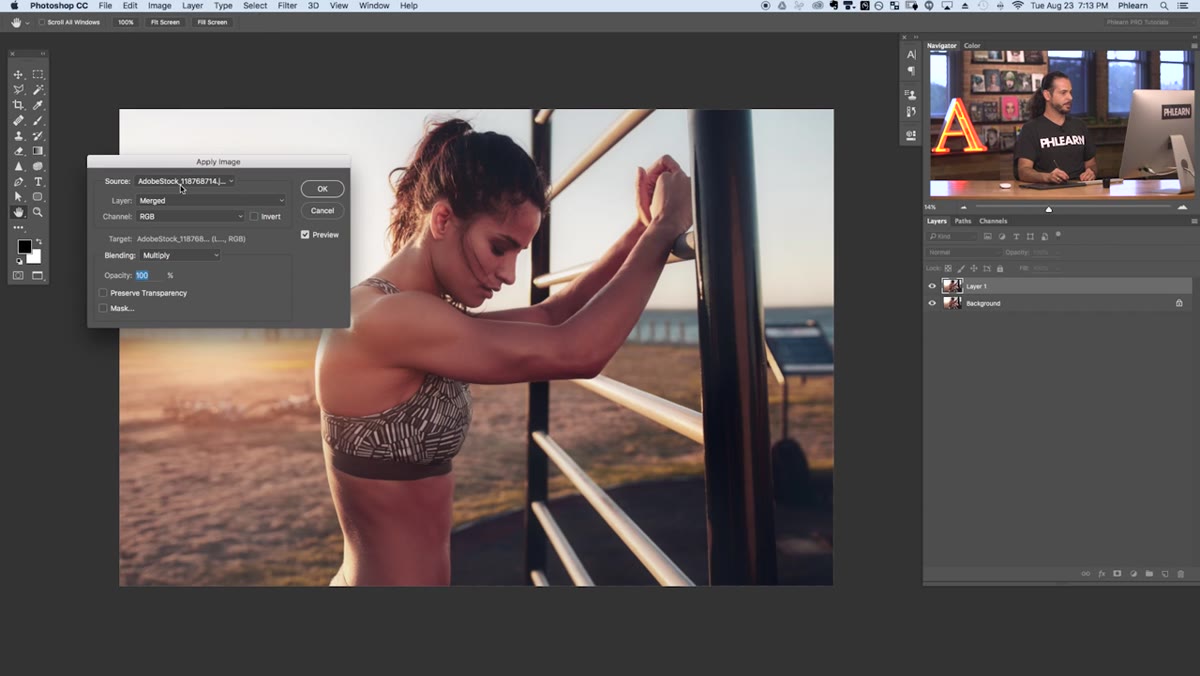Open the Filter menu
The image size is (1200, 676).
pyautogui.click(x=287, y=6)
